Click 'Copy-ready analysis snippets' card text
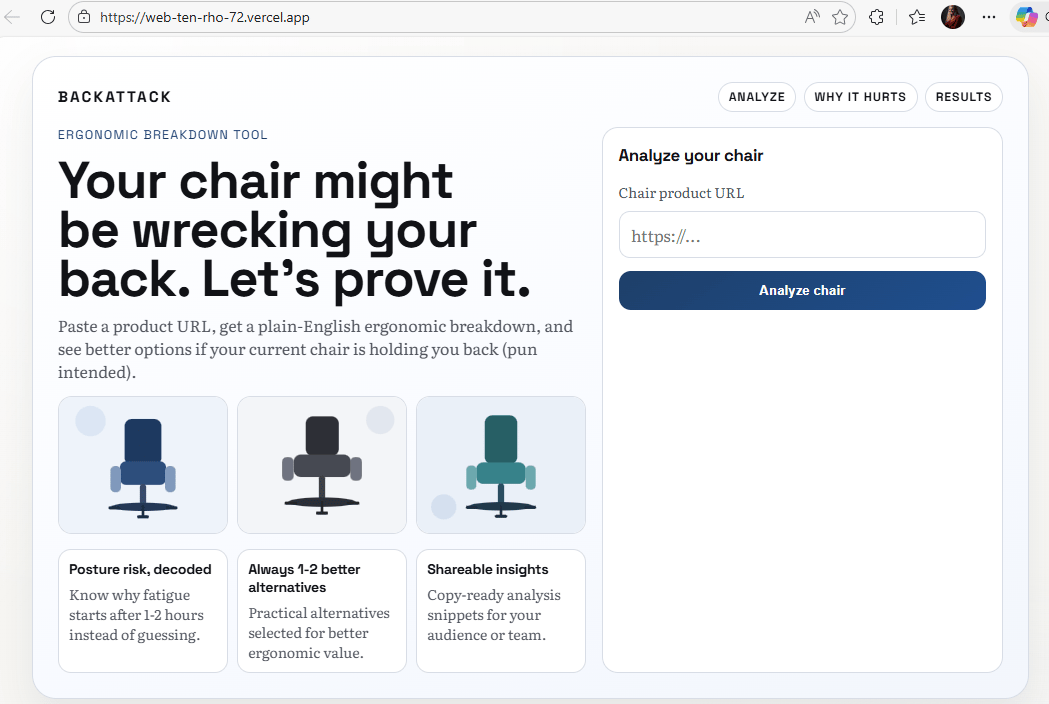 click(x=494, y=615)
